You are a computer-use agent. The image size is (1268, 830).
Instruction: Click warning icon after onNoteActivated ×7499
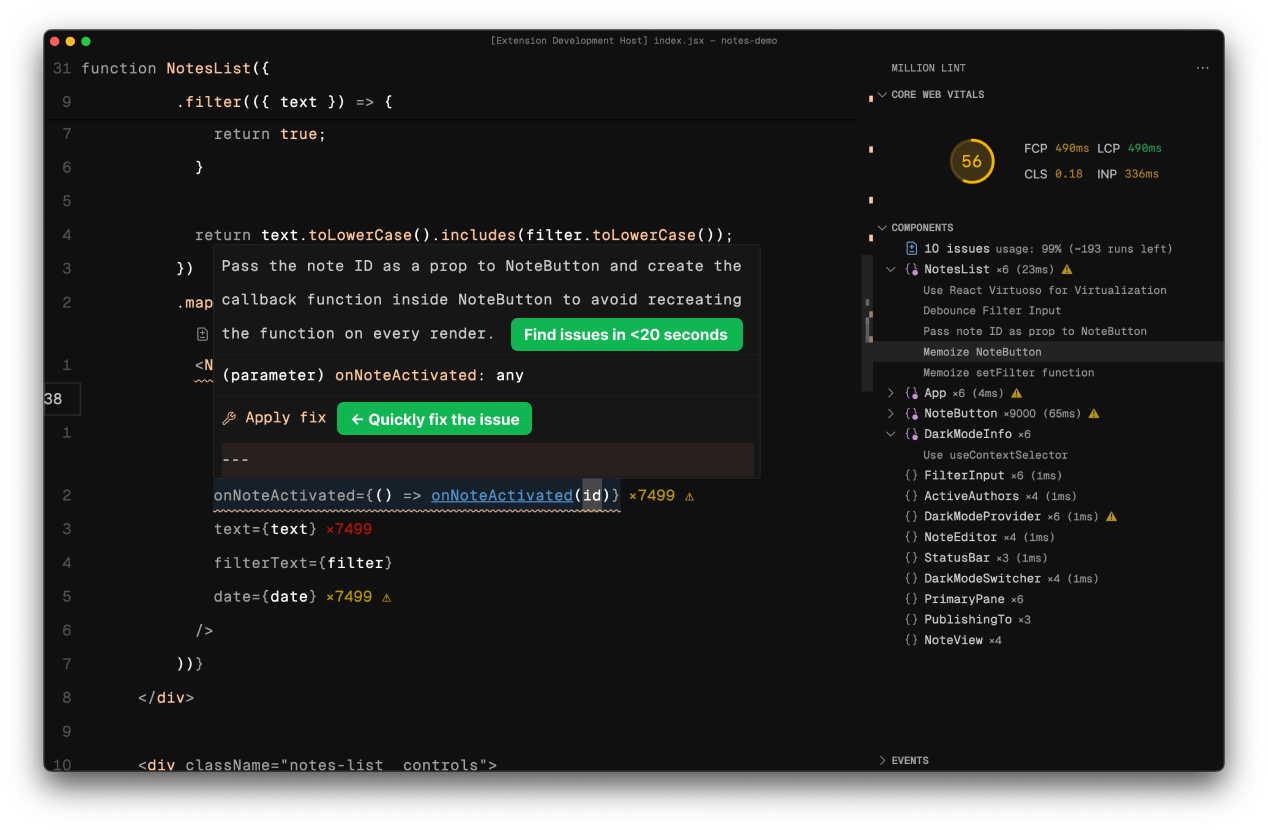690,496
